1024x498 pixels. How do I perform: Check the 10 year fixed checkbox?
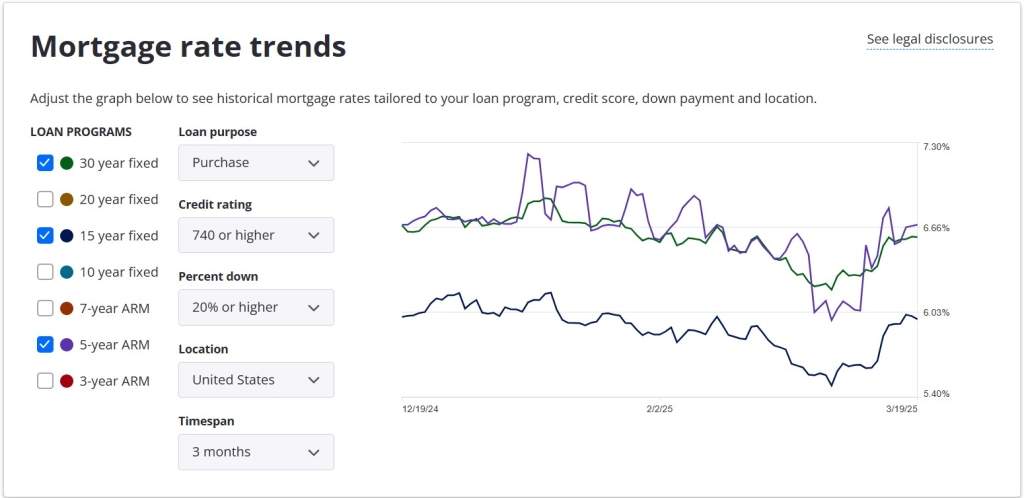pyautogui.click(x=45, y=272)
